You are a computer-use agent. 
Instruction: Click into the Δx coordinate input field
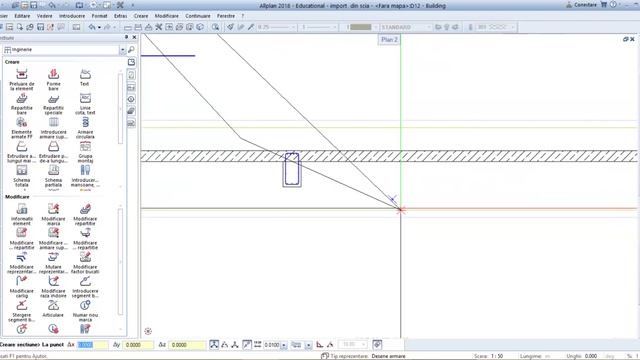(92, 345)
